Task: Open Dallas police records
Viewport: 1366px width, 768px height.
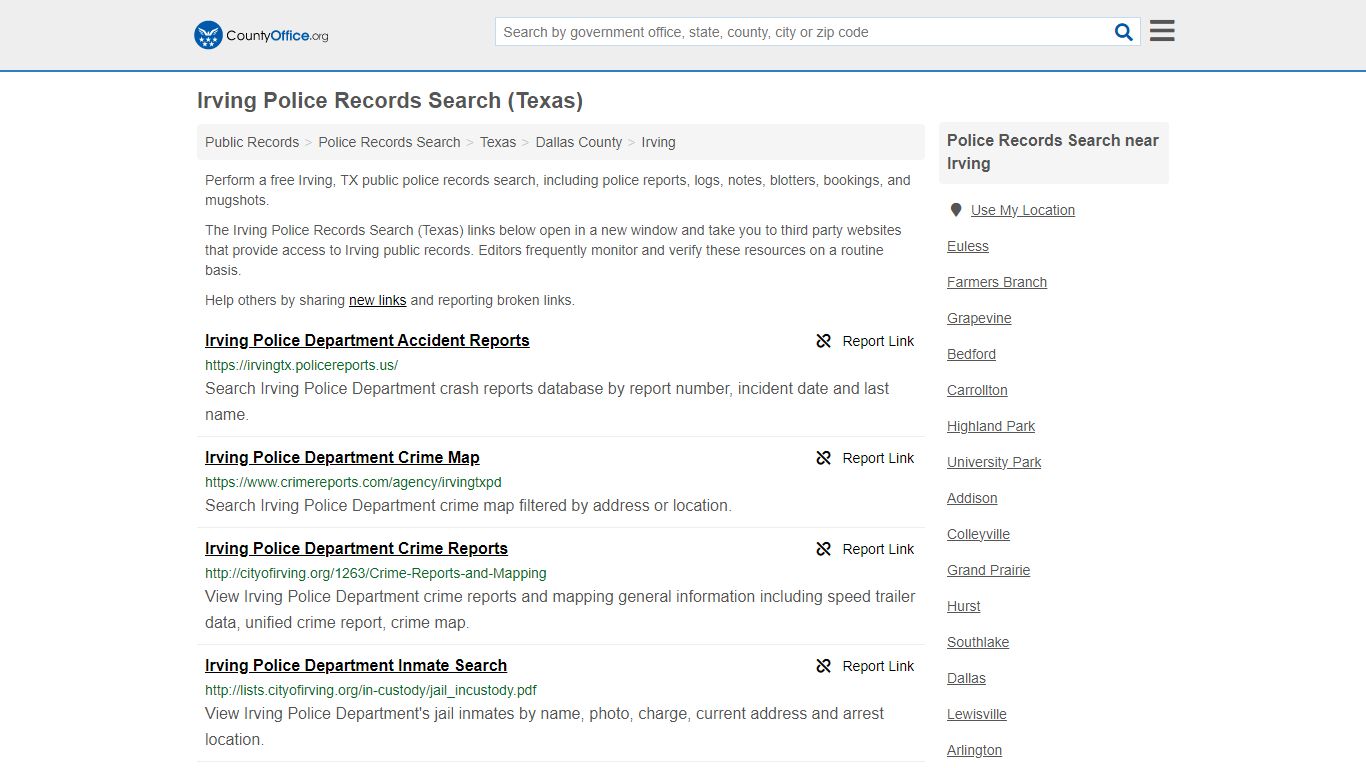Action: coord(966,678)
